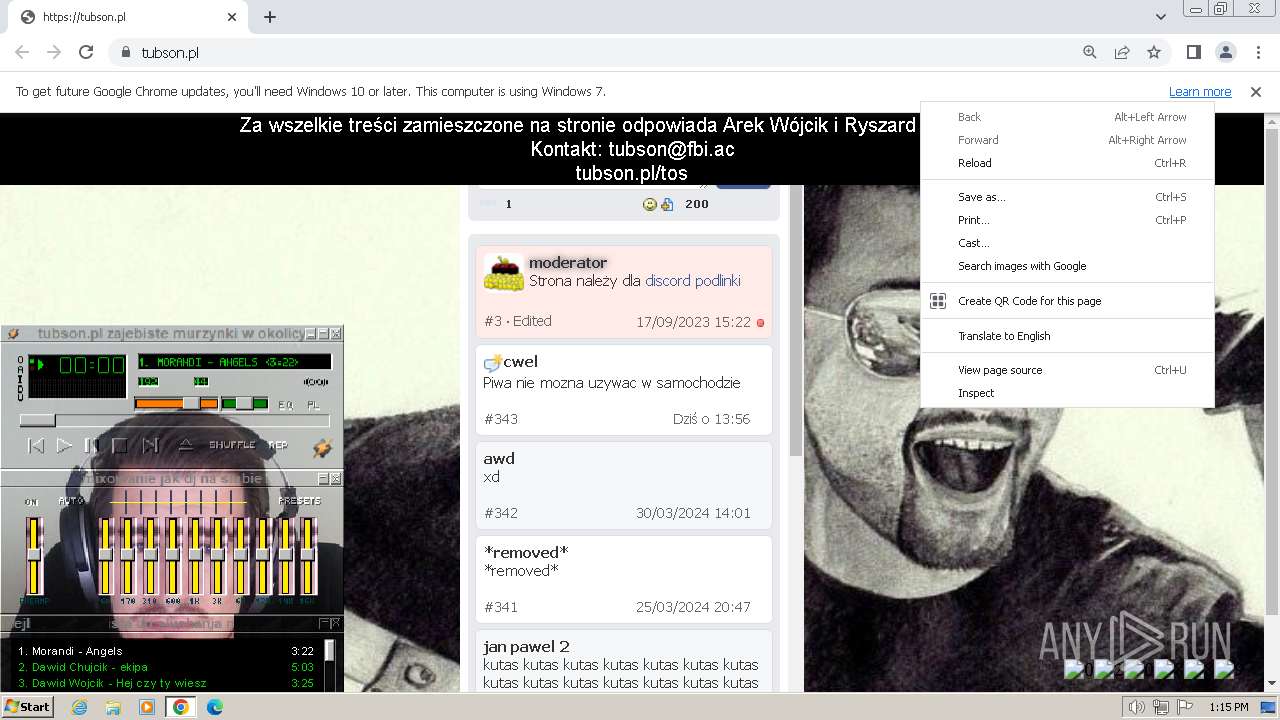The image size is (1280, 720).
Task: Click the moderator username
Action: (x=568, y=263)
